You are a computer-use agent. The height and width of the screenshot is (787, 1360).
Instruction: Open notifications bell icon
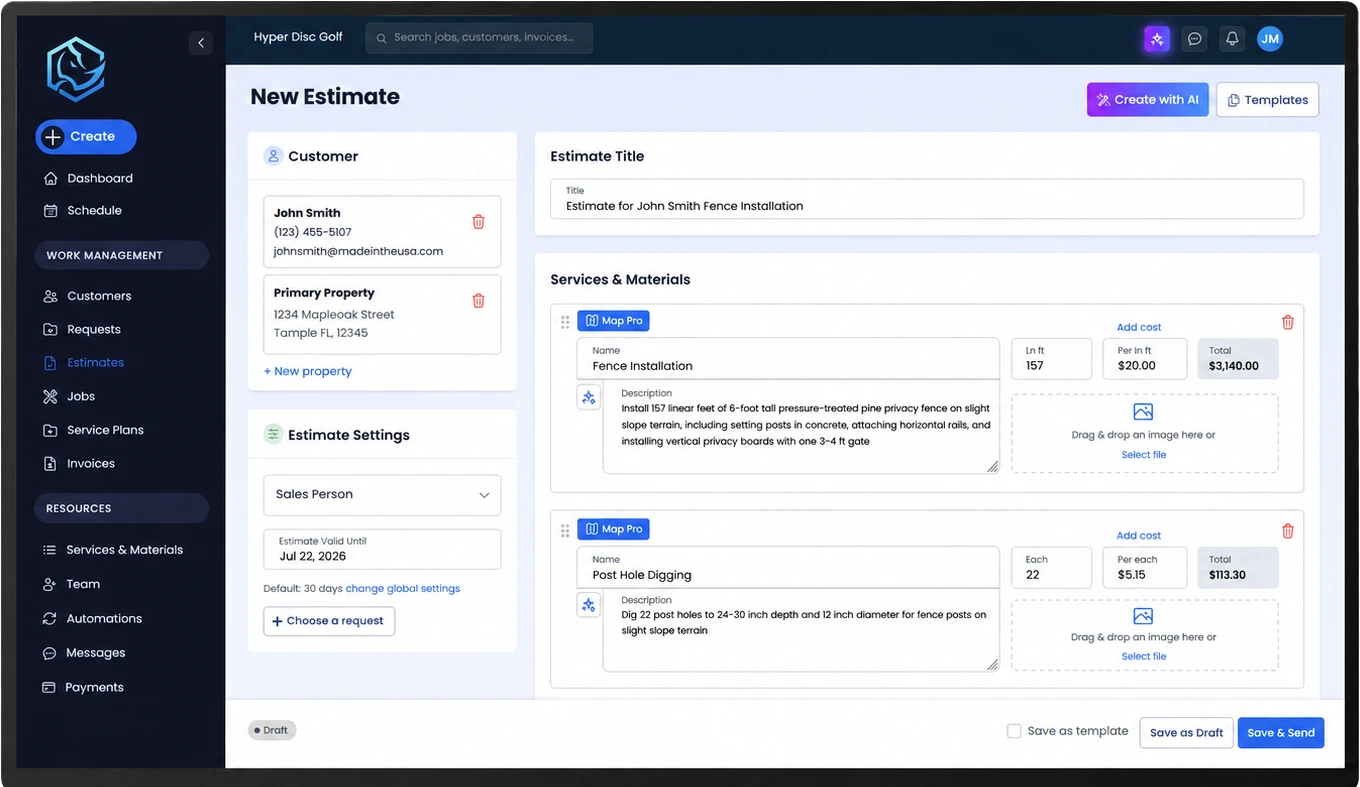pyautogui.click(x=1232, y=39)
